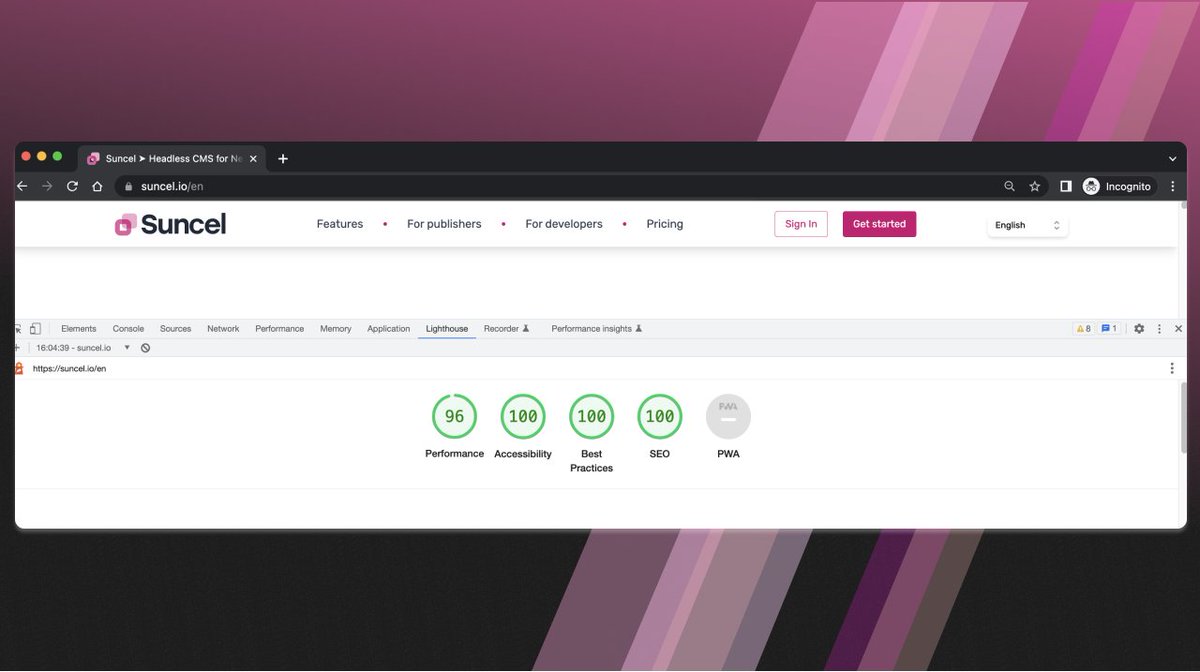Expand the tab search chevron
Viewport: 1200px width, 672px height.
pos(1173,158)
